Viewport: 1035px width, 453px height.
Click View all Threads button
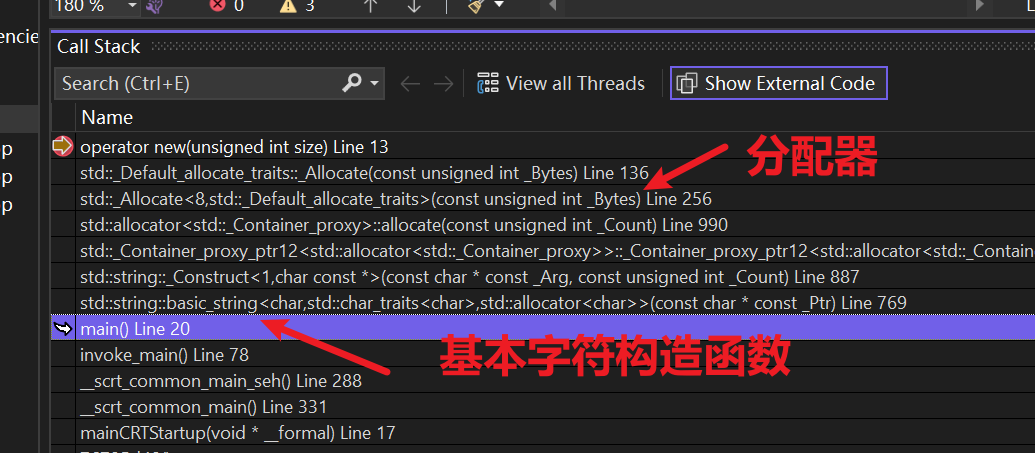[x=561, y=84]
